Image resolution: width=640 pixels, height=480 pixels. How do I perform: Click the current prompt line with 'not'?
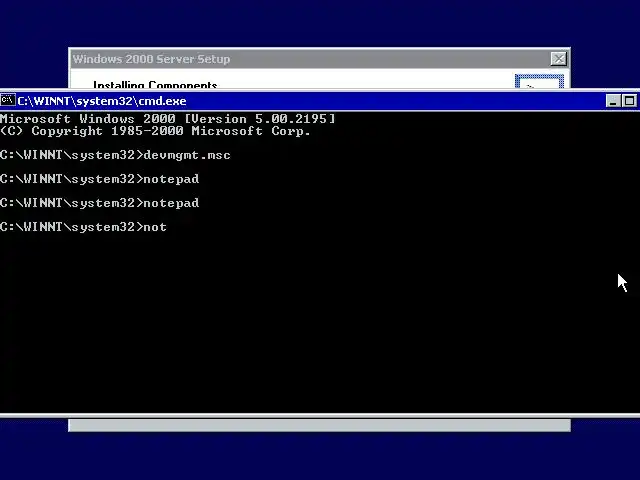84,227
